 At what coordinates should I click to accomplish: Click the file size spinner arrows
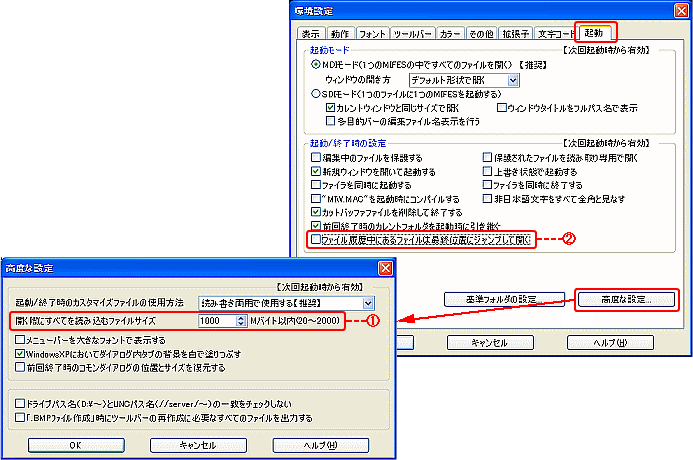point(240,321)
